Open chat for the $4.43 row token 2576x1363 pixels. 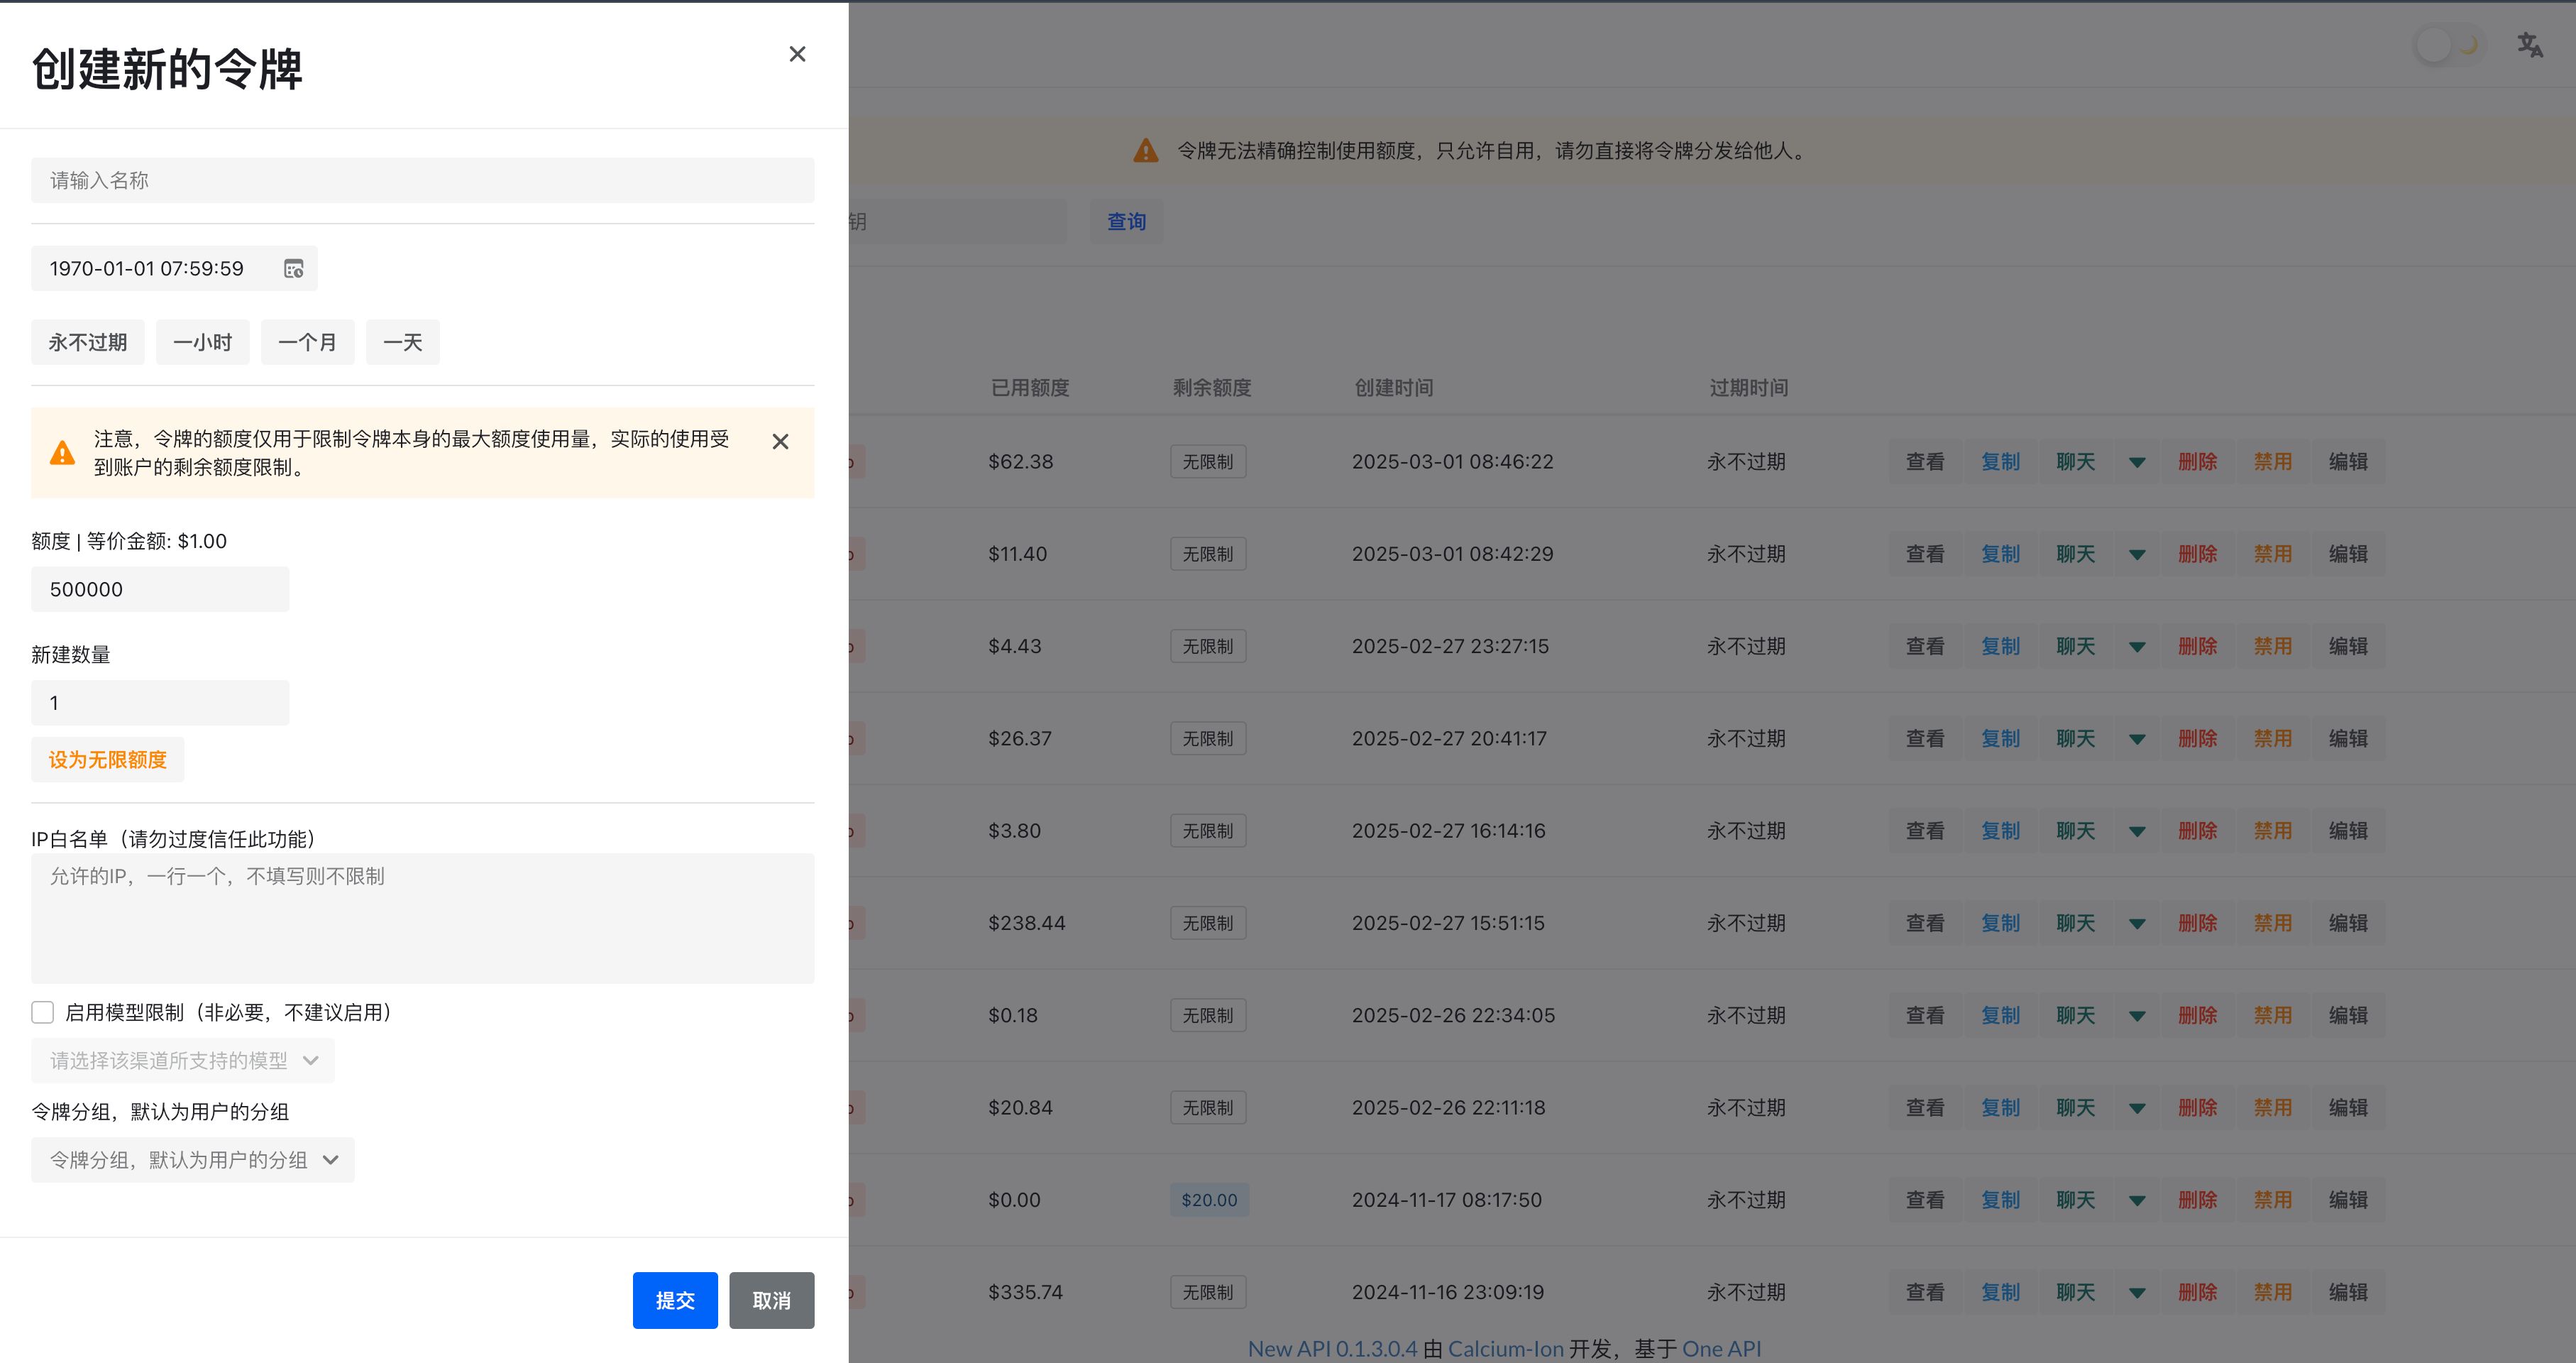coord(2076,647)
